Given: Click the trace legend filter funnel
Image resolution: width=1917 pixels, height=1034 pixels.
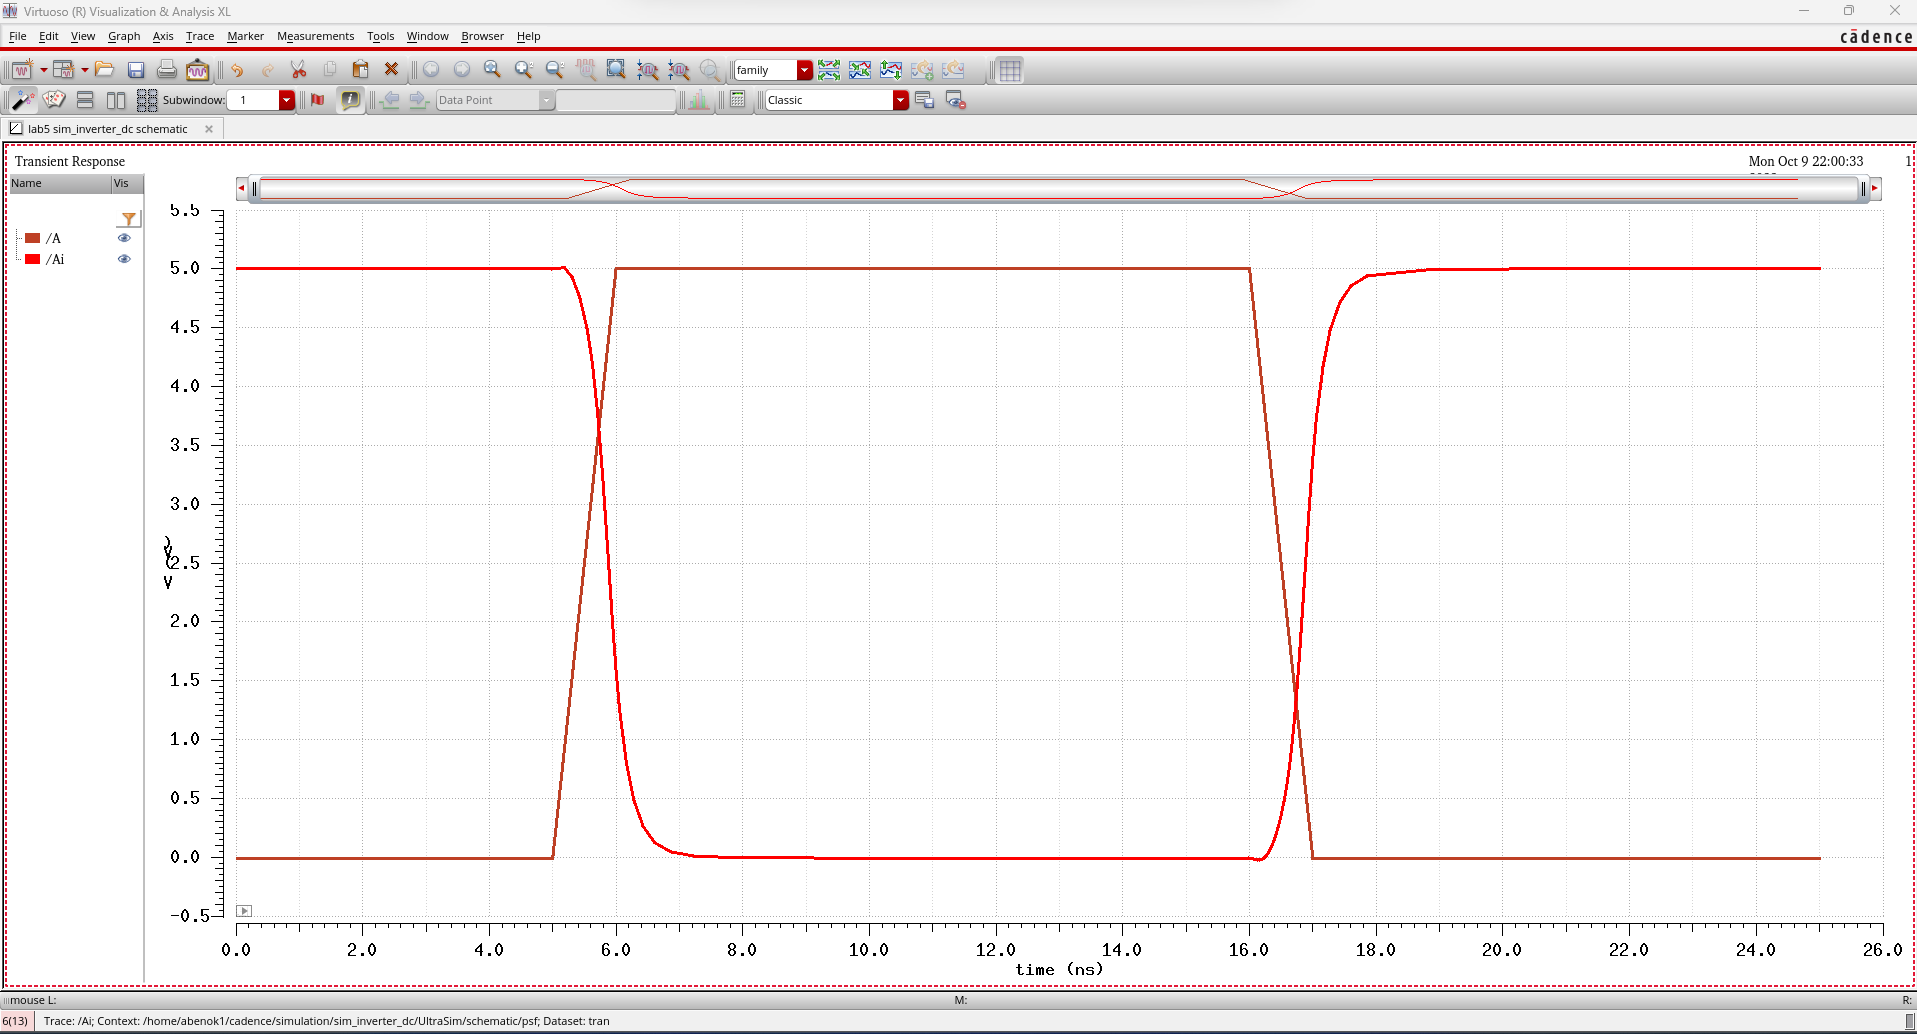Looking at the screenshot, I should (129, 219).
